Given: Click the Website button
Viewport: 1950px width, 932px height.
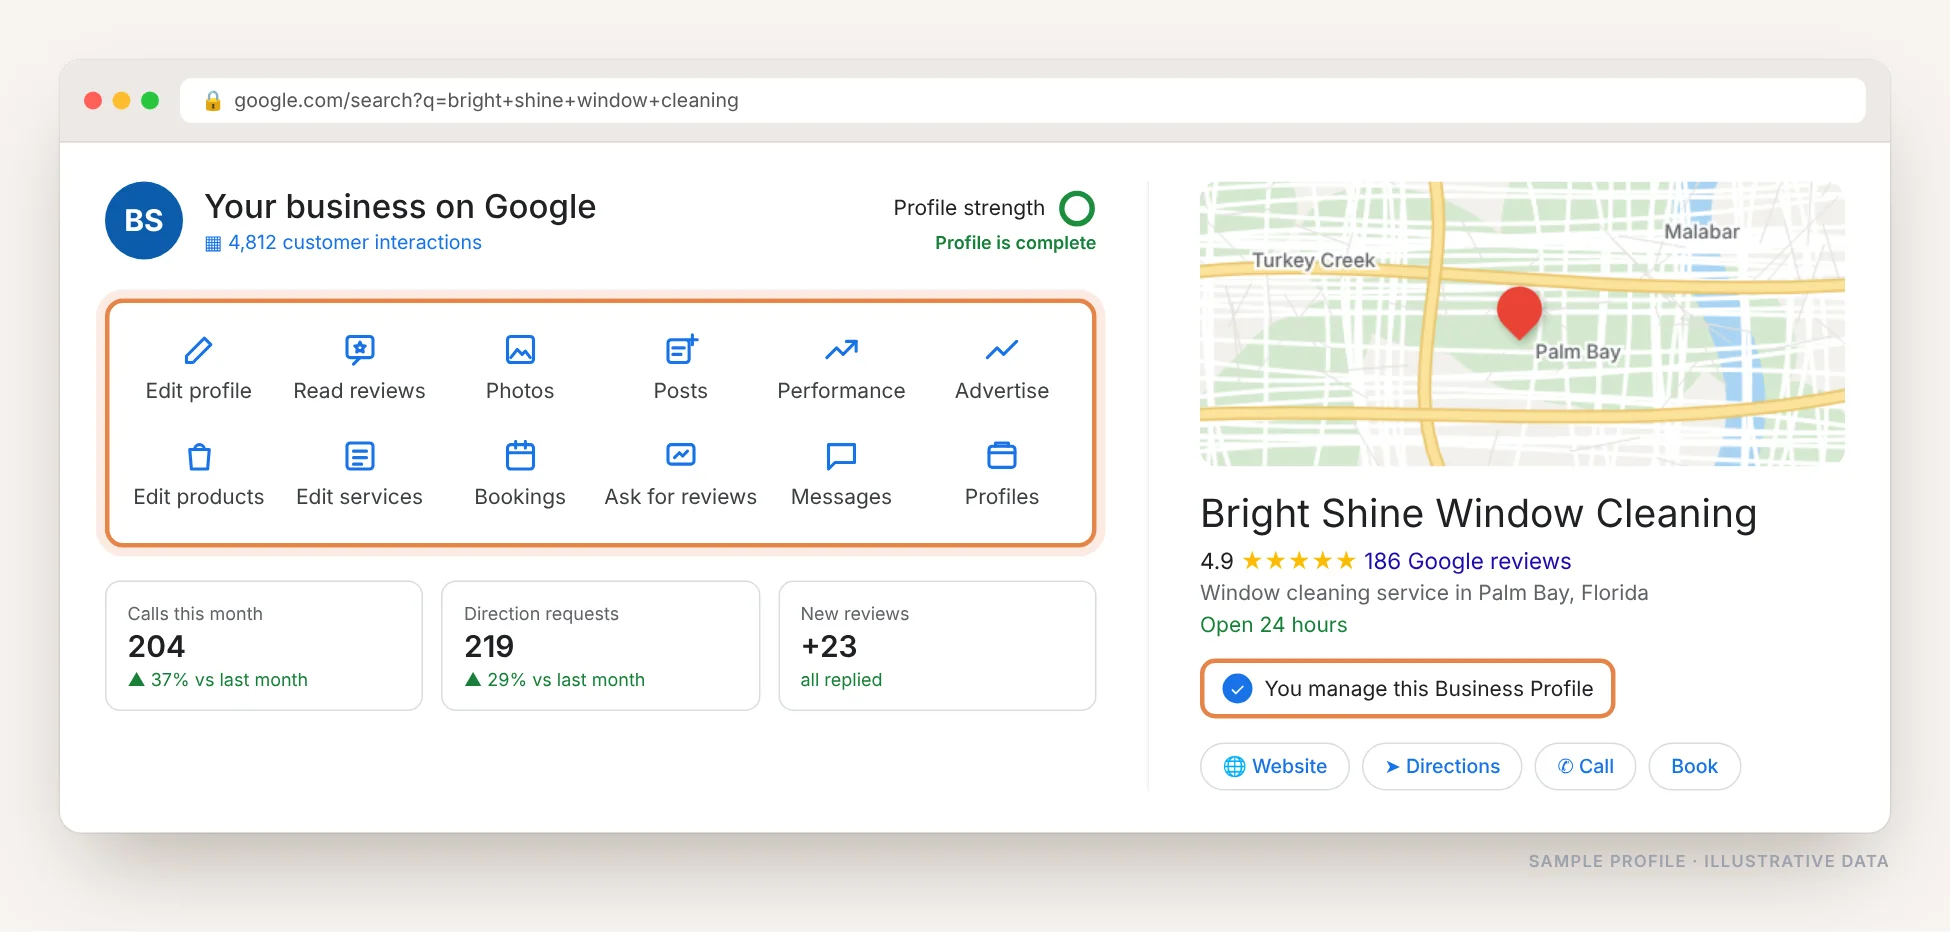Looking at the screenshot, I should coord(1275,766).
